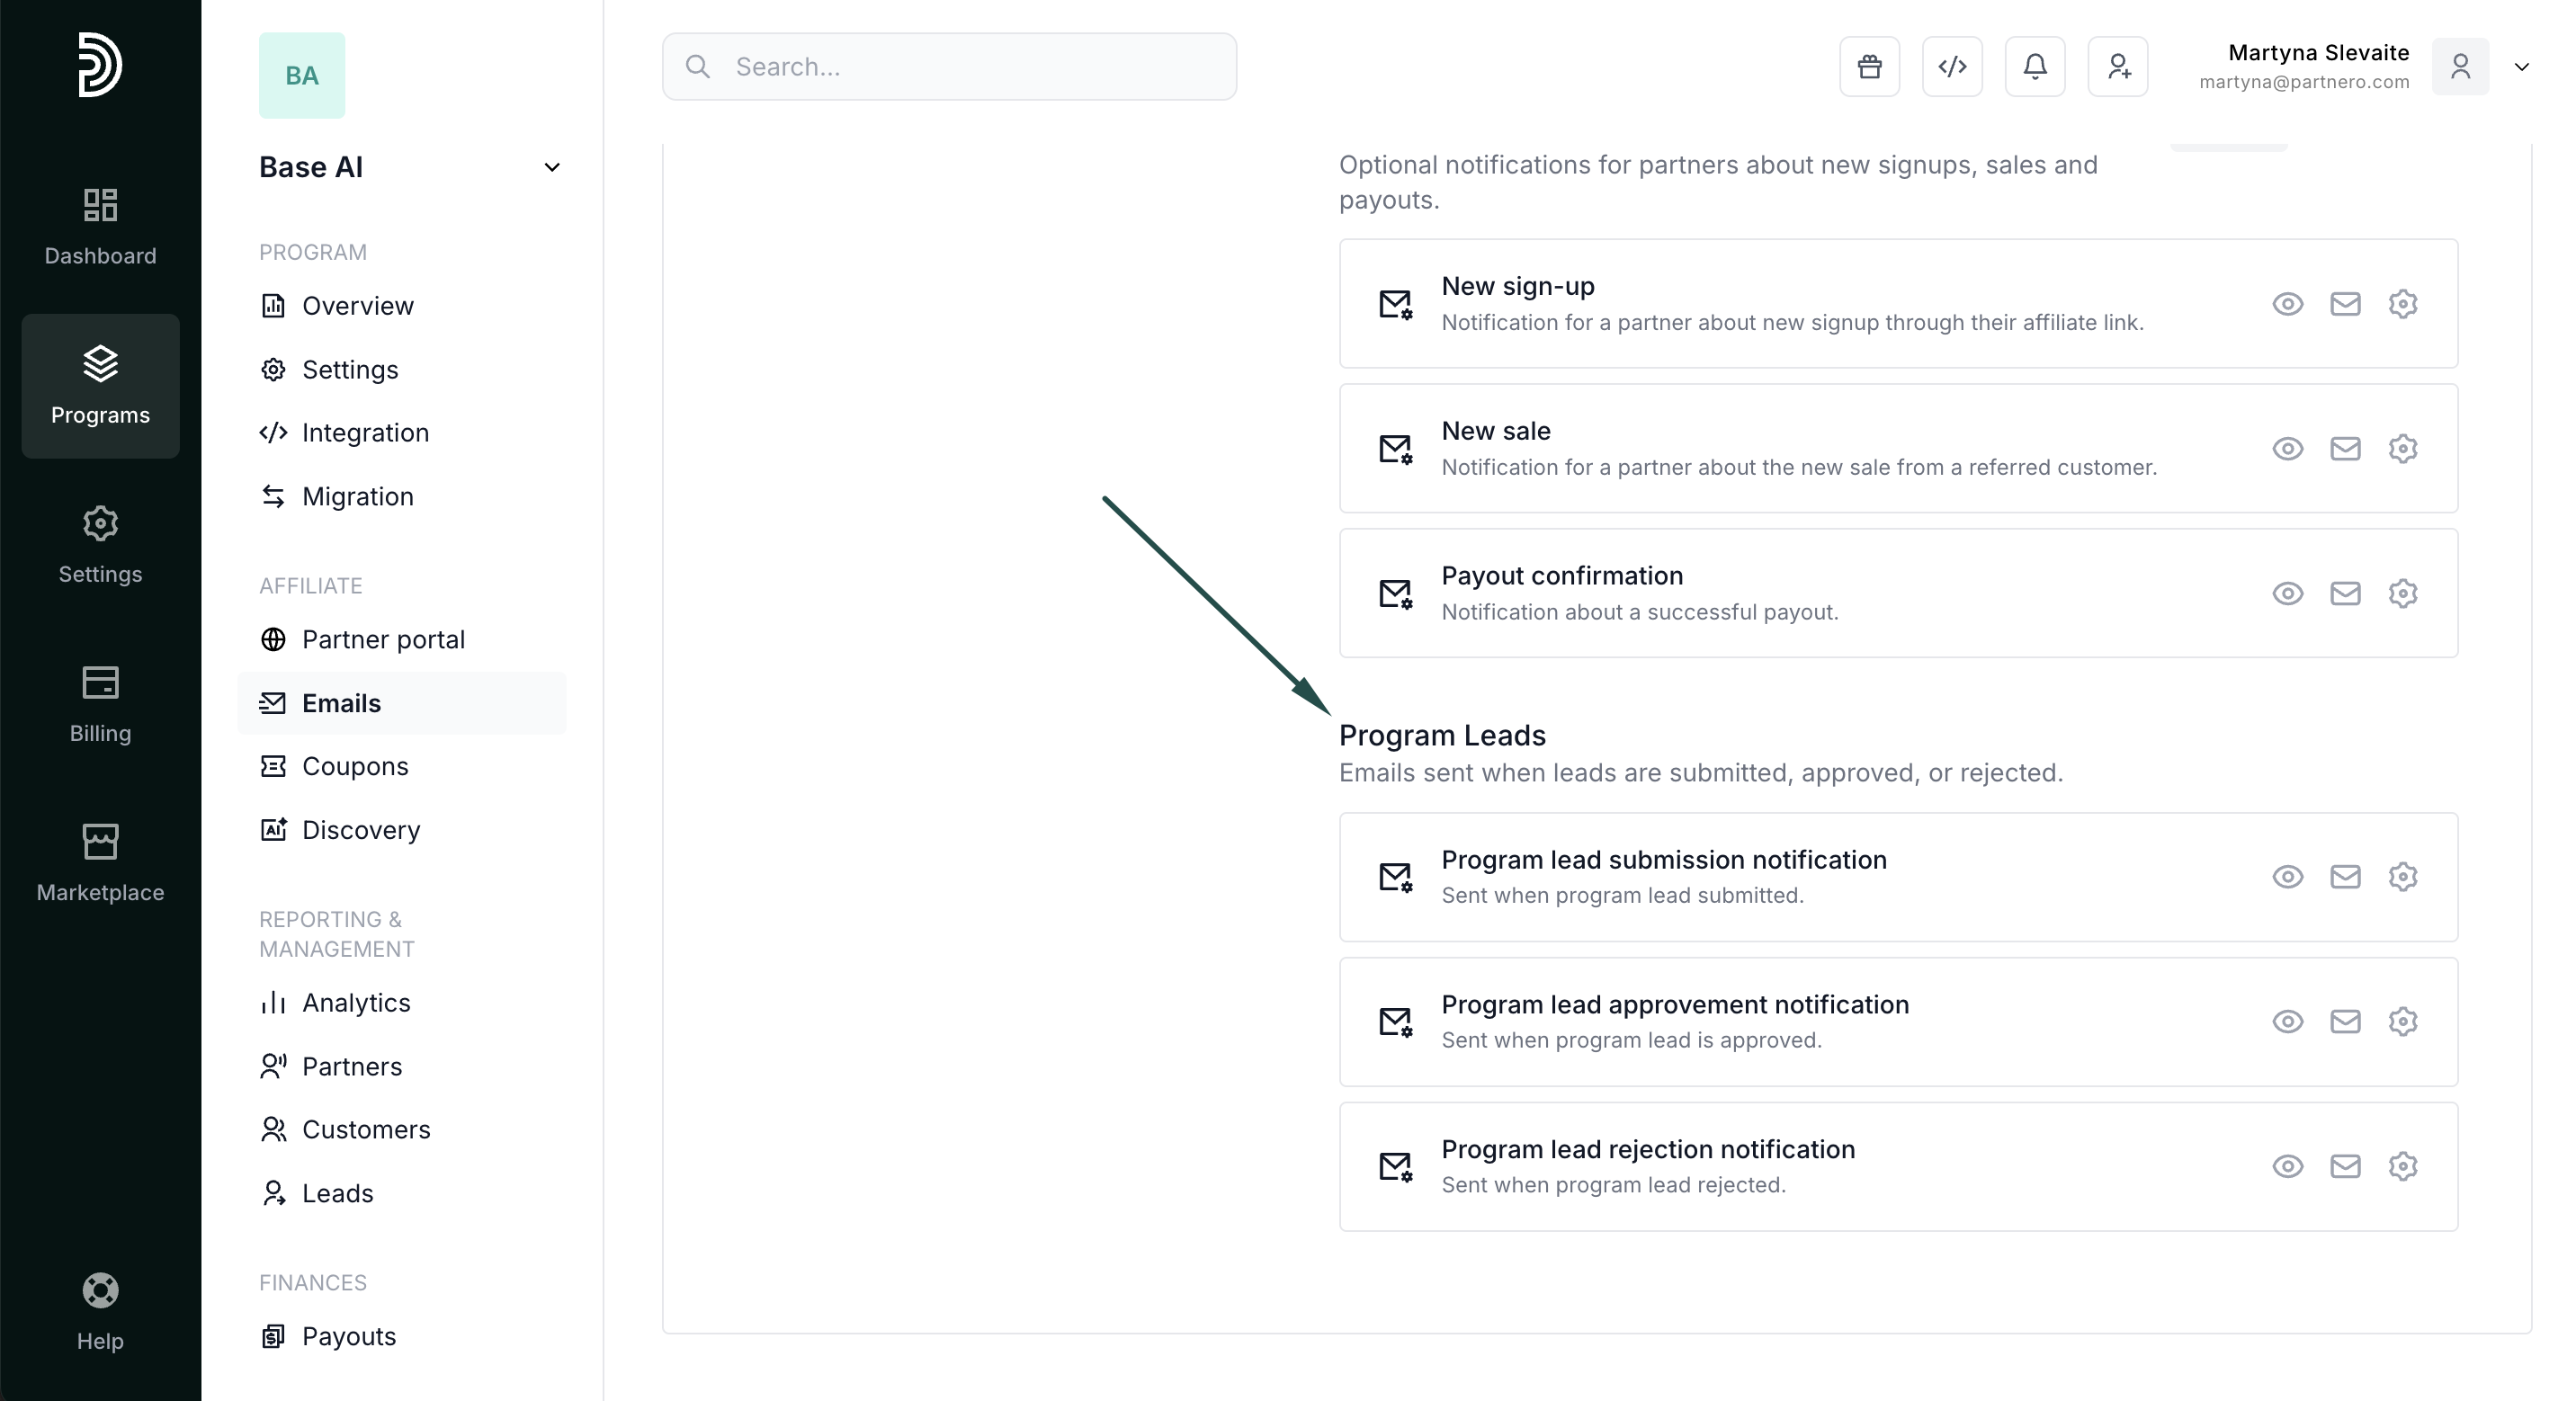Viewport: 2576px width, 1401px height.
Task: Preview Program lead submission notification email
Action: [x=2287, y=877]
